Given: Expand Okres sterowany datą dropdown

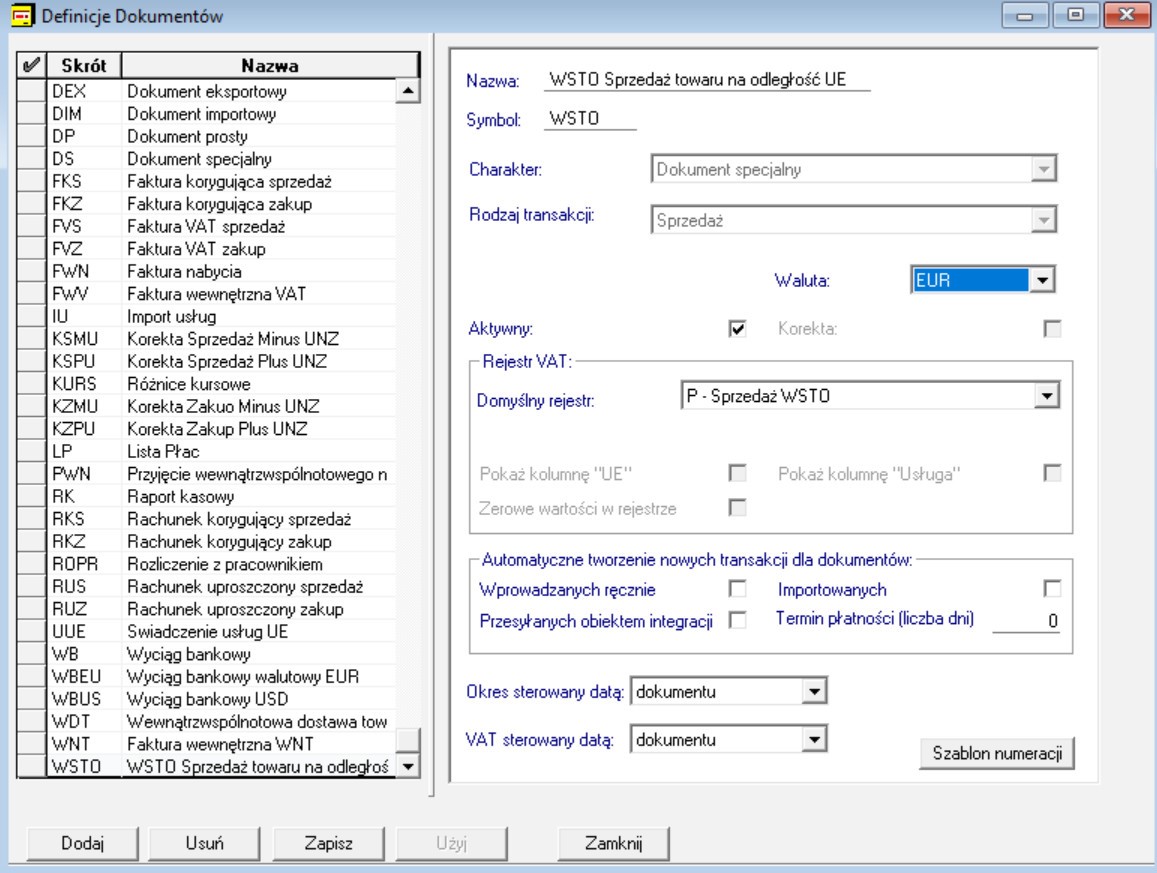Looking at the screenshot, I should [x=814, y=691].
